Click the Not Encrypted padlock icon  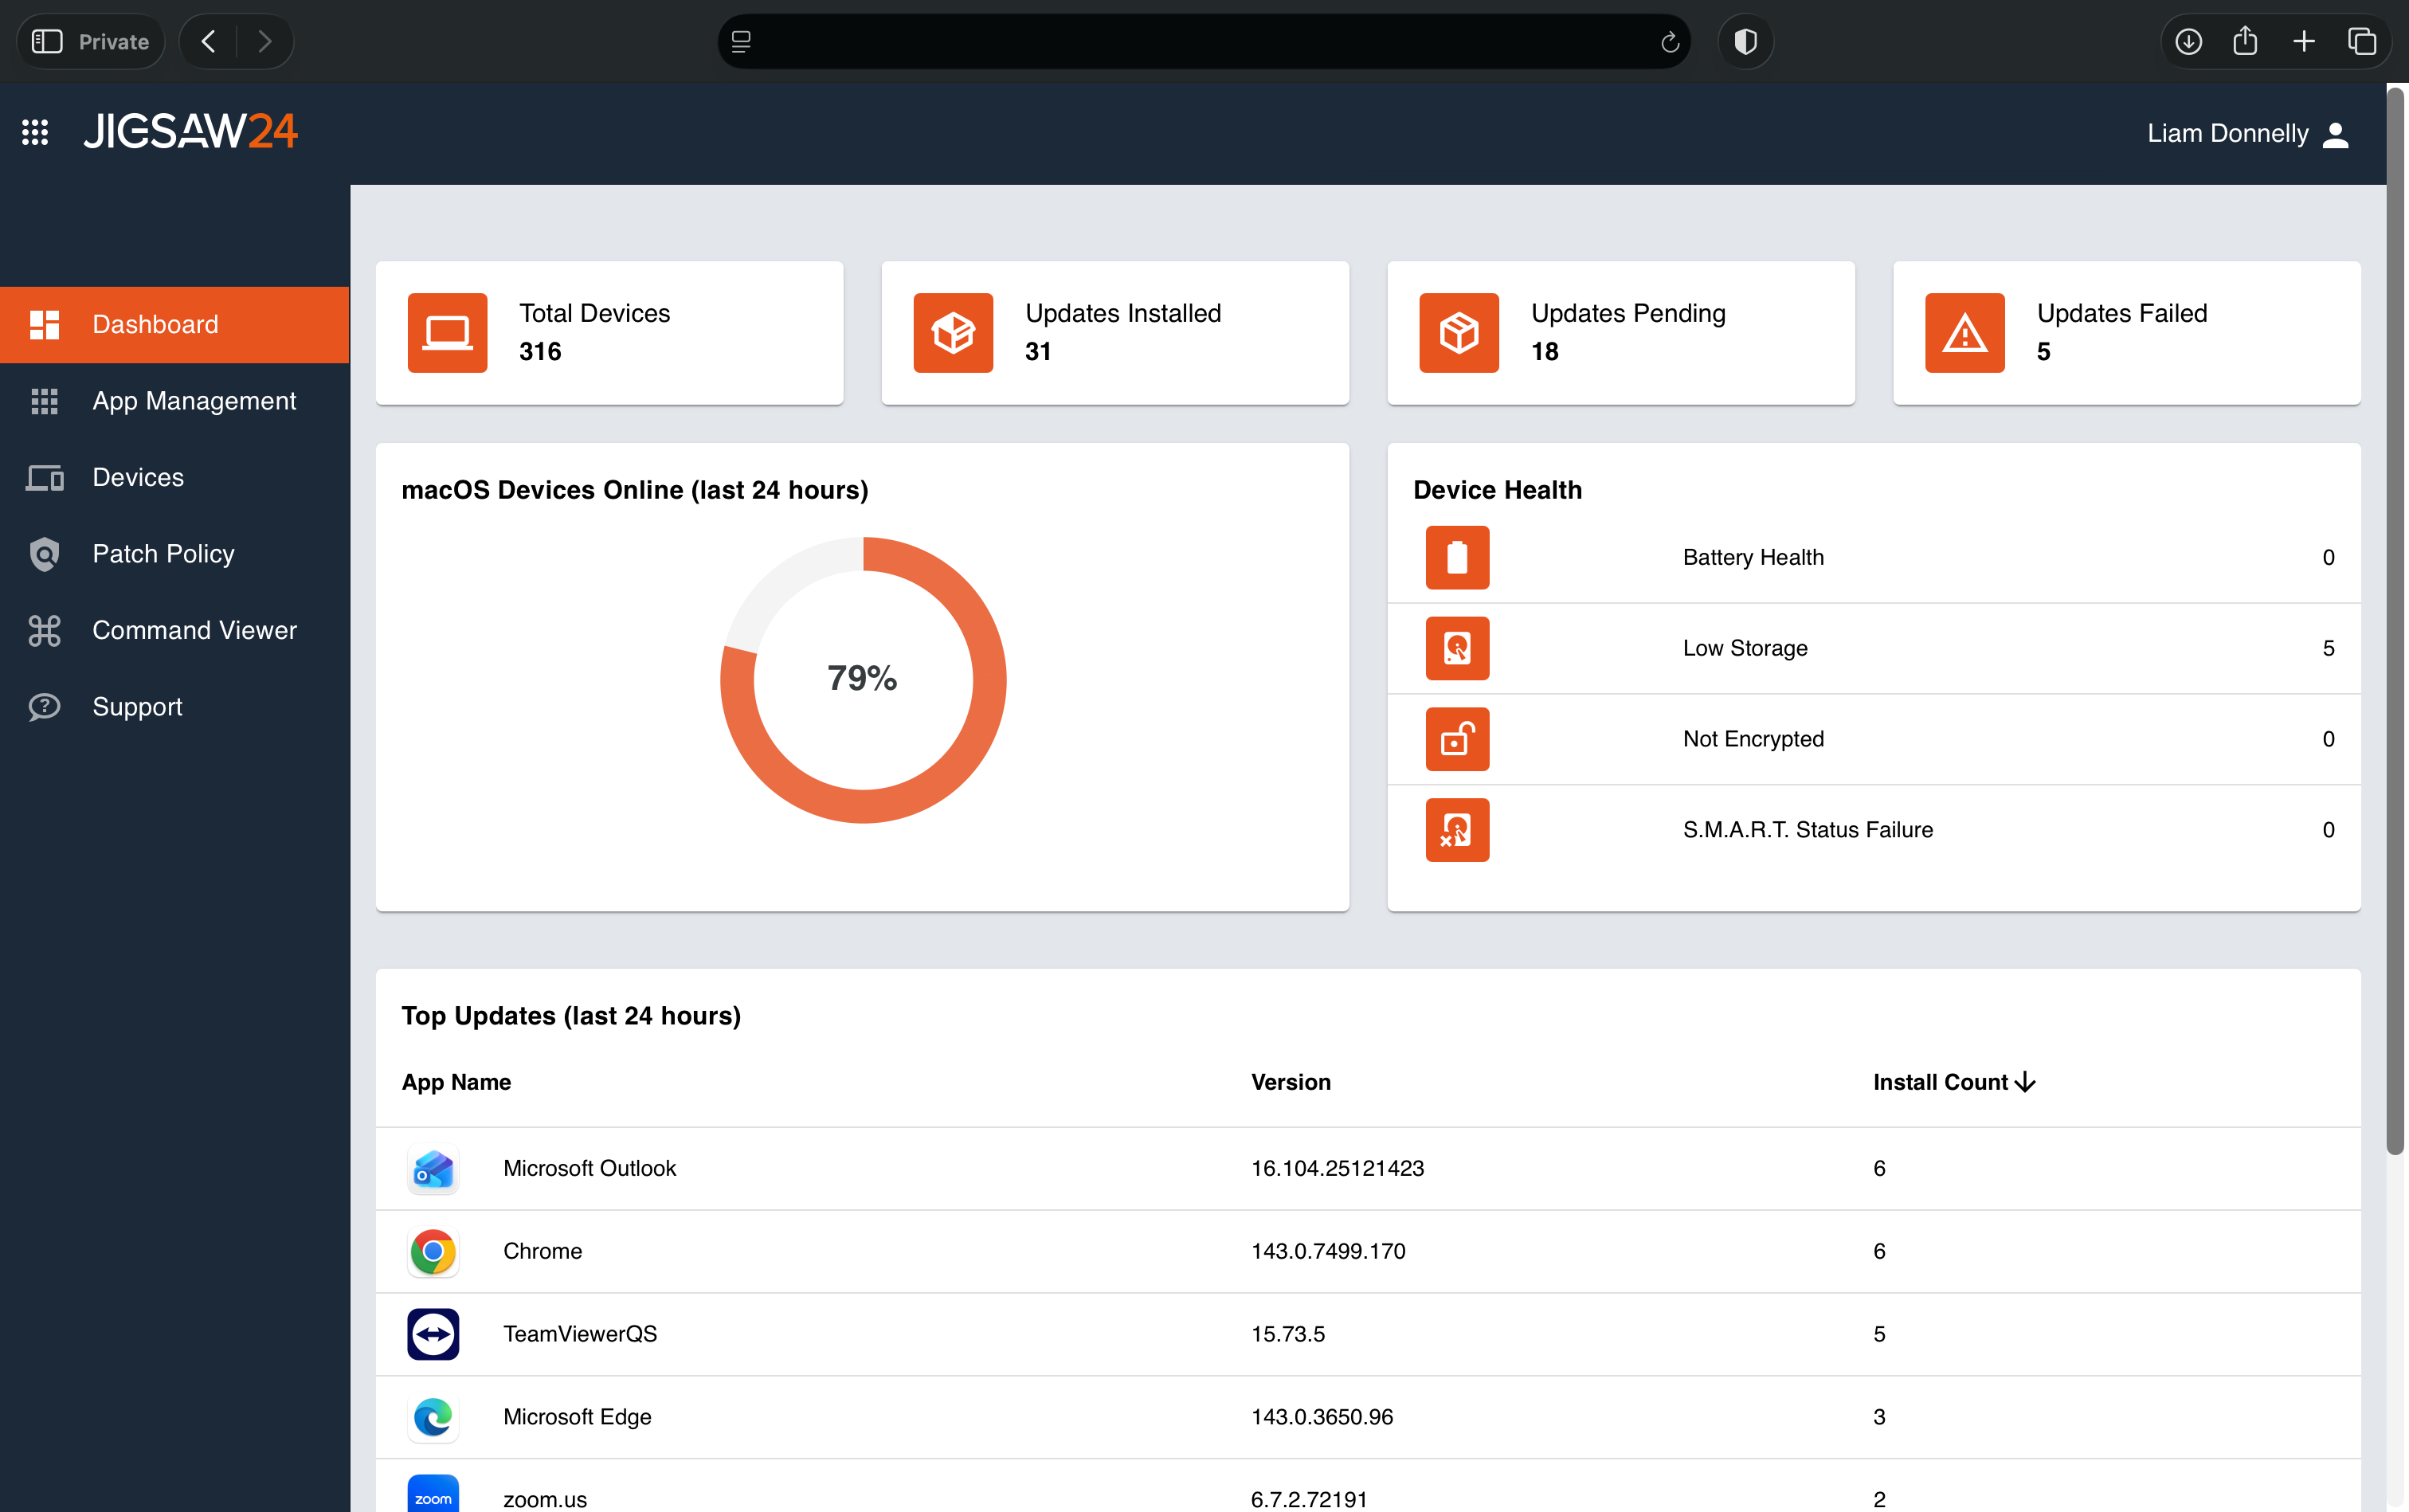tap(1457, 739)
